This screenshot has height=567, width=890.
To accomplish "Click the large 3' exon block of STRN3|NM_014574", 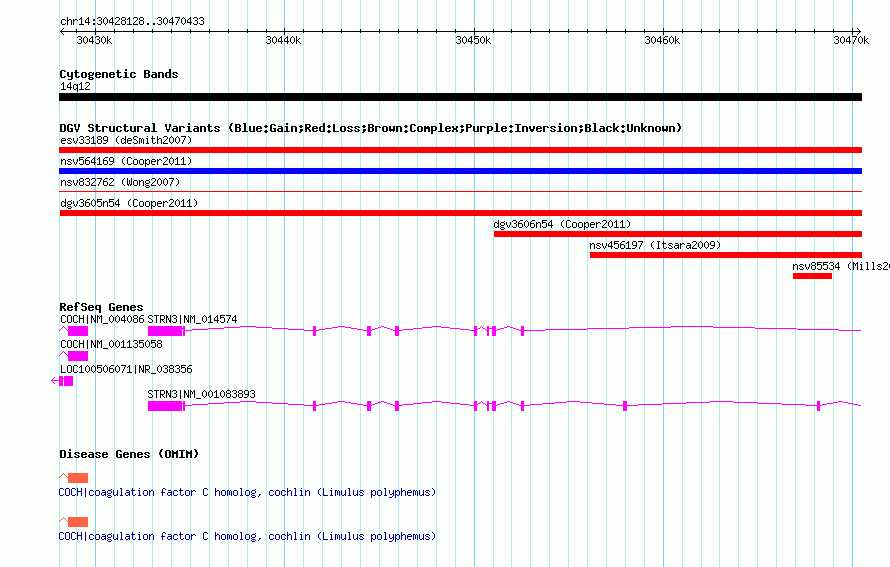I will pyautogui.click(x=165, y=331).
